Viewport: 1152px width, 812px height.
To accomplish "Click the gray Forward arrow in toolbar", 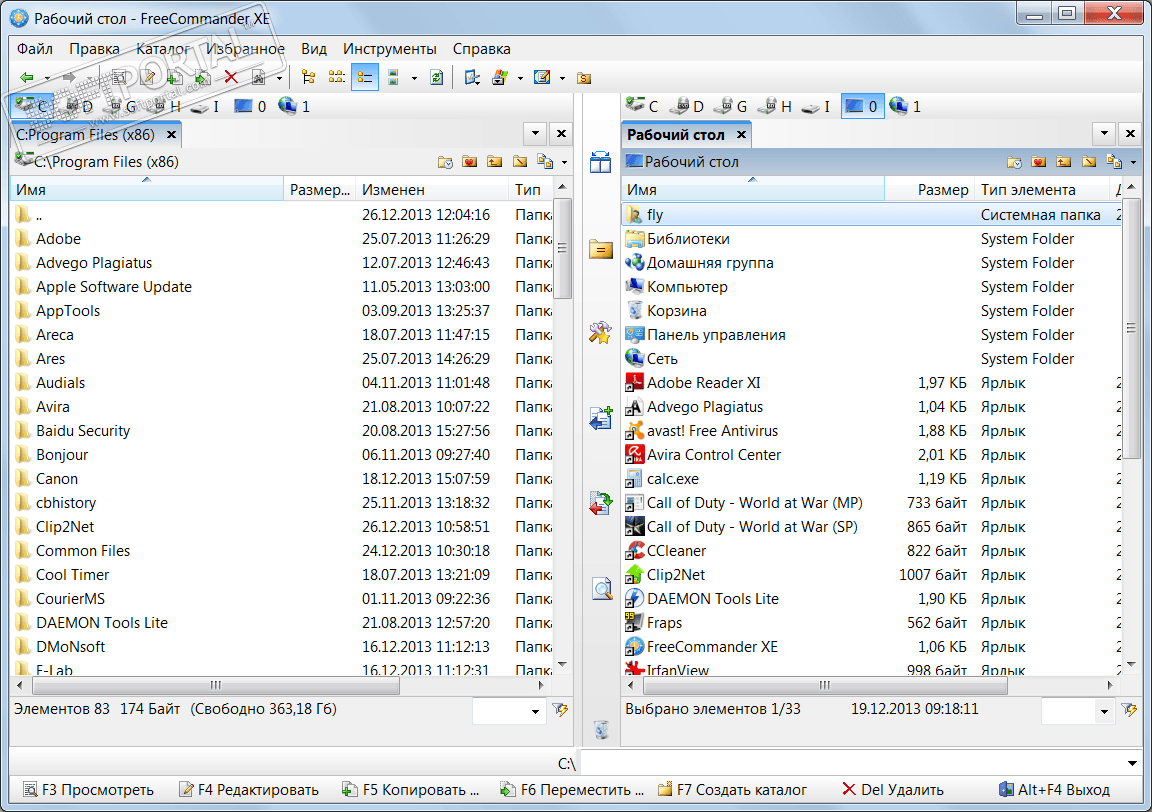I will pyautogui.click(x=69, y=77).
